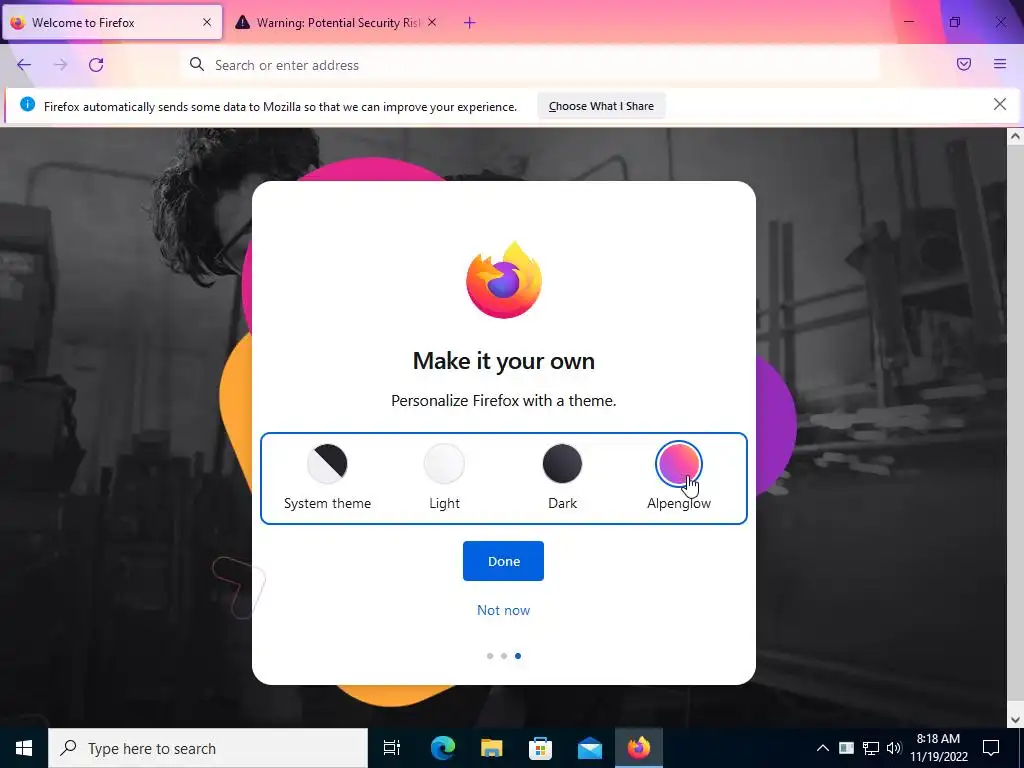Restore down the Firefox window
The image size is (1024, 768).
[x=955, y=22]
